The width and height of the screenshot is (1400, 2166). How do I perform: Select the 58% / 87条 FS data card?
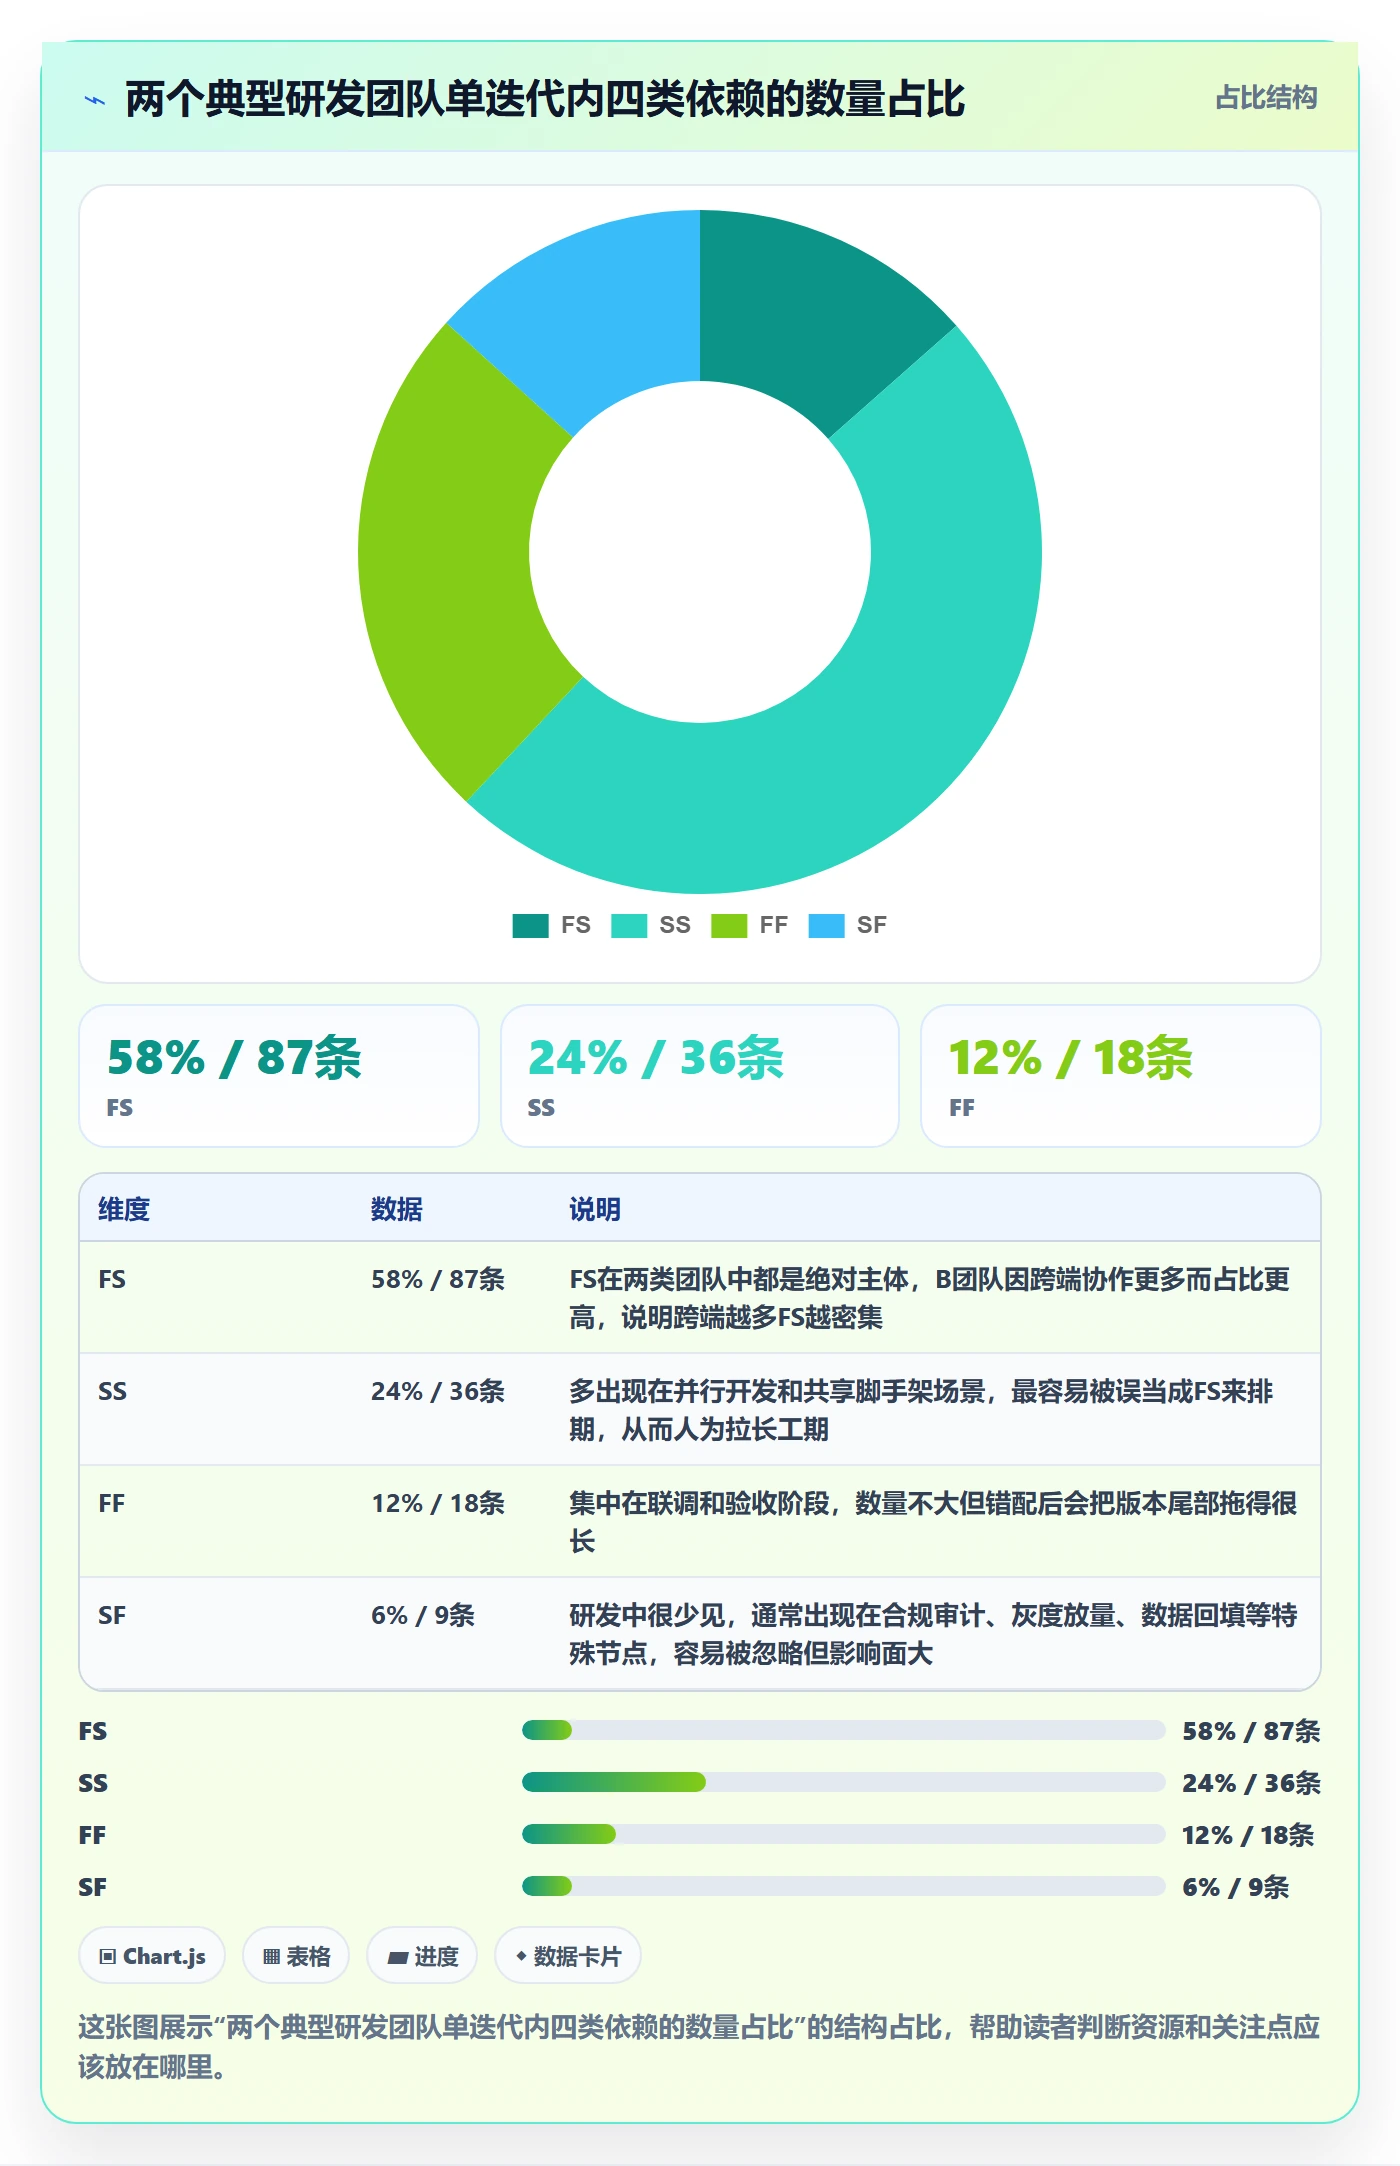pyautogui.click(x=279, y=1076)
